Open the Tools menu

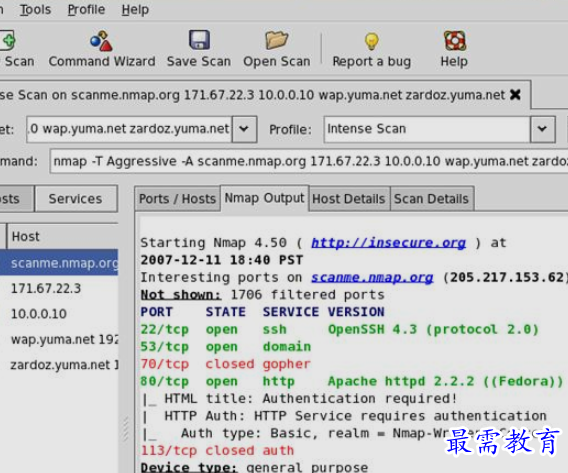coord(35,10)
